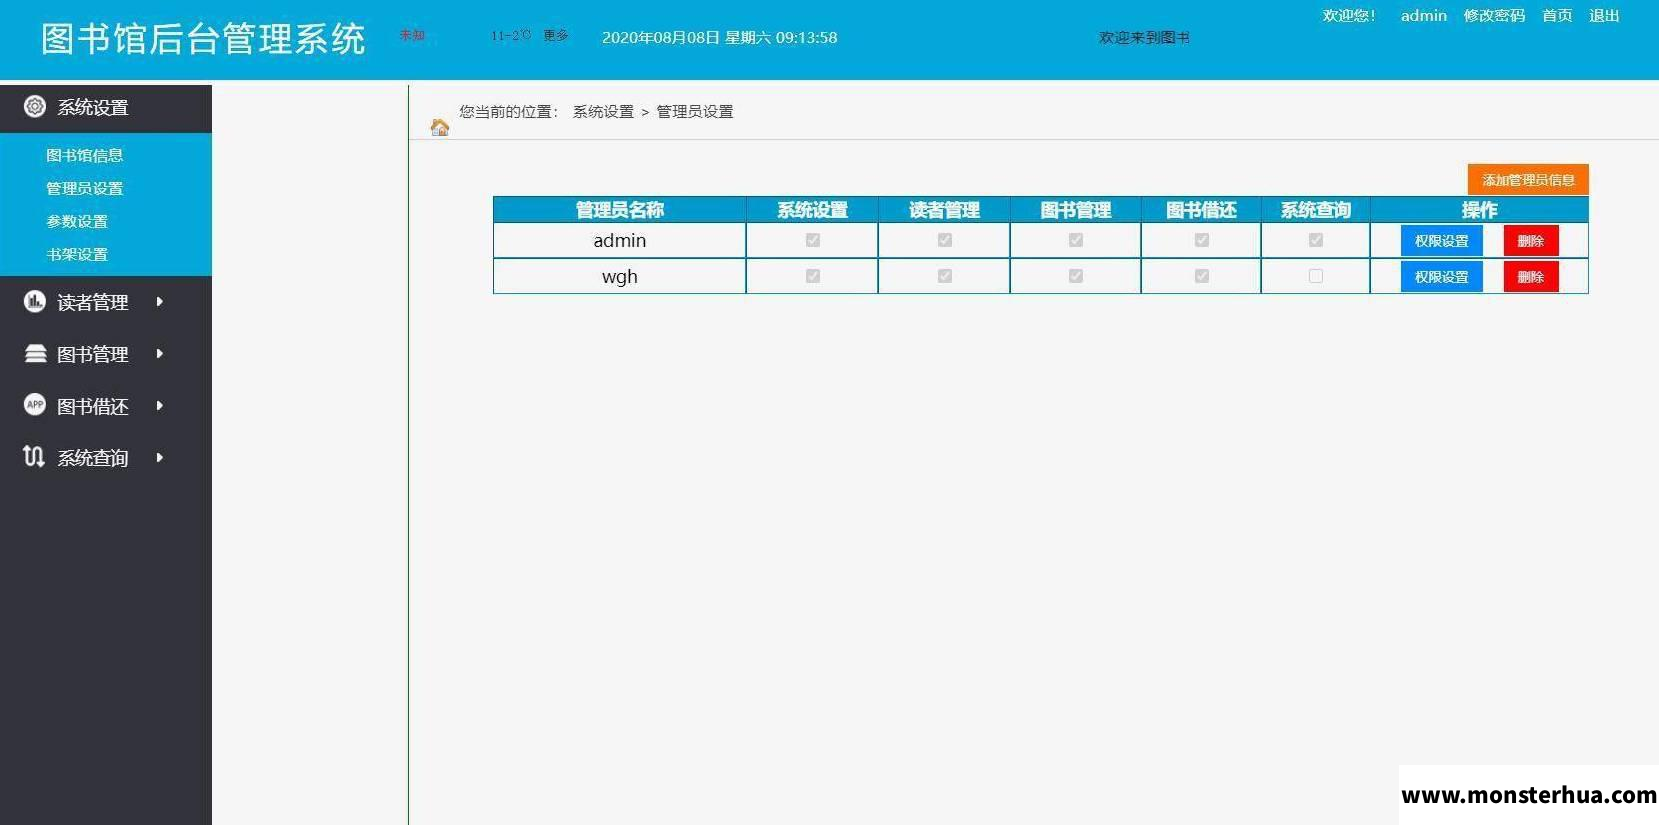Click the 系统设置 column header

tap(813, 210)
